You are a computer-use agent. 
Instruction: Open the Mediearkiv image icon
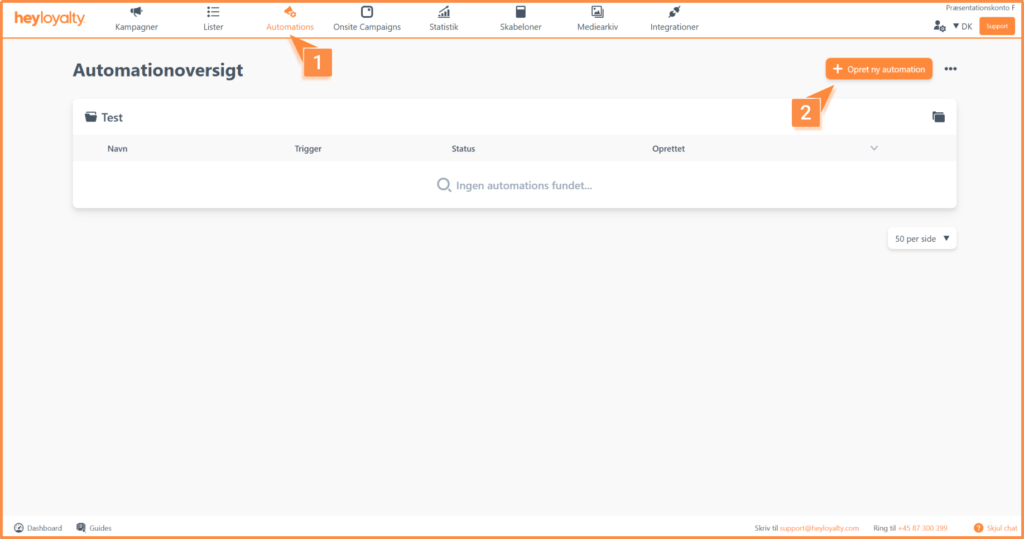pos(597,12)
